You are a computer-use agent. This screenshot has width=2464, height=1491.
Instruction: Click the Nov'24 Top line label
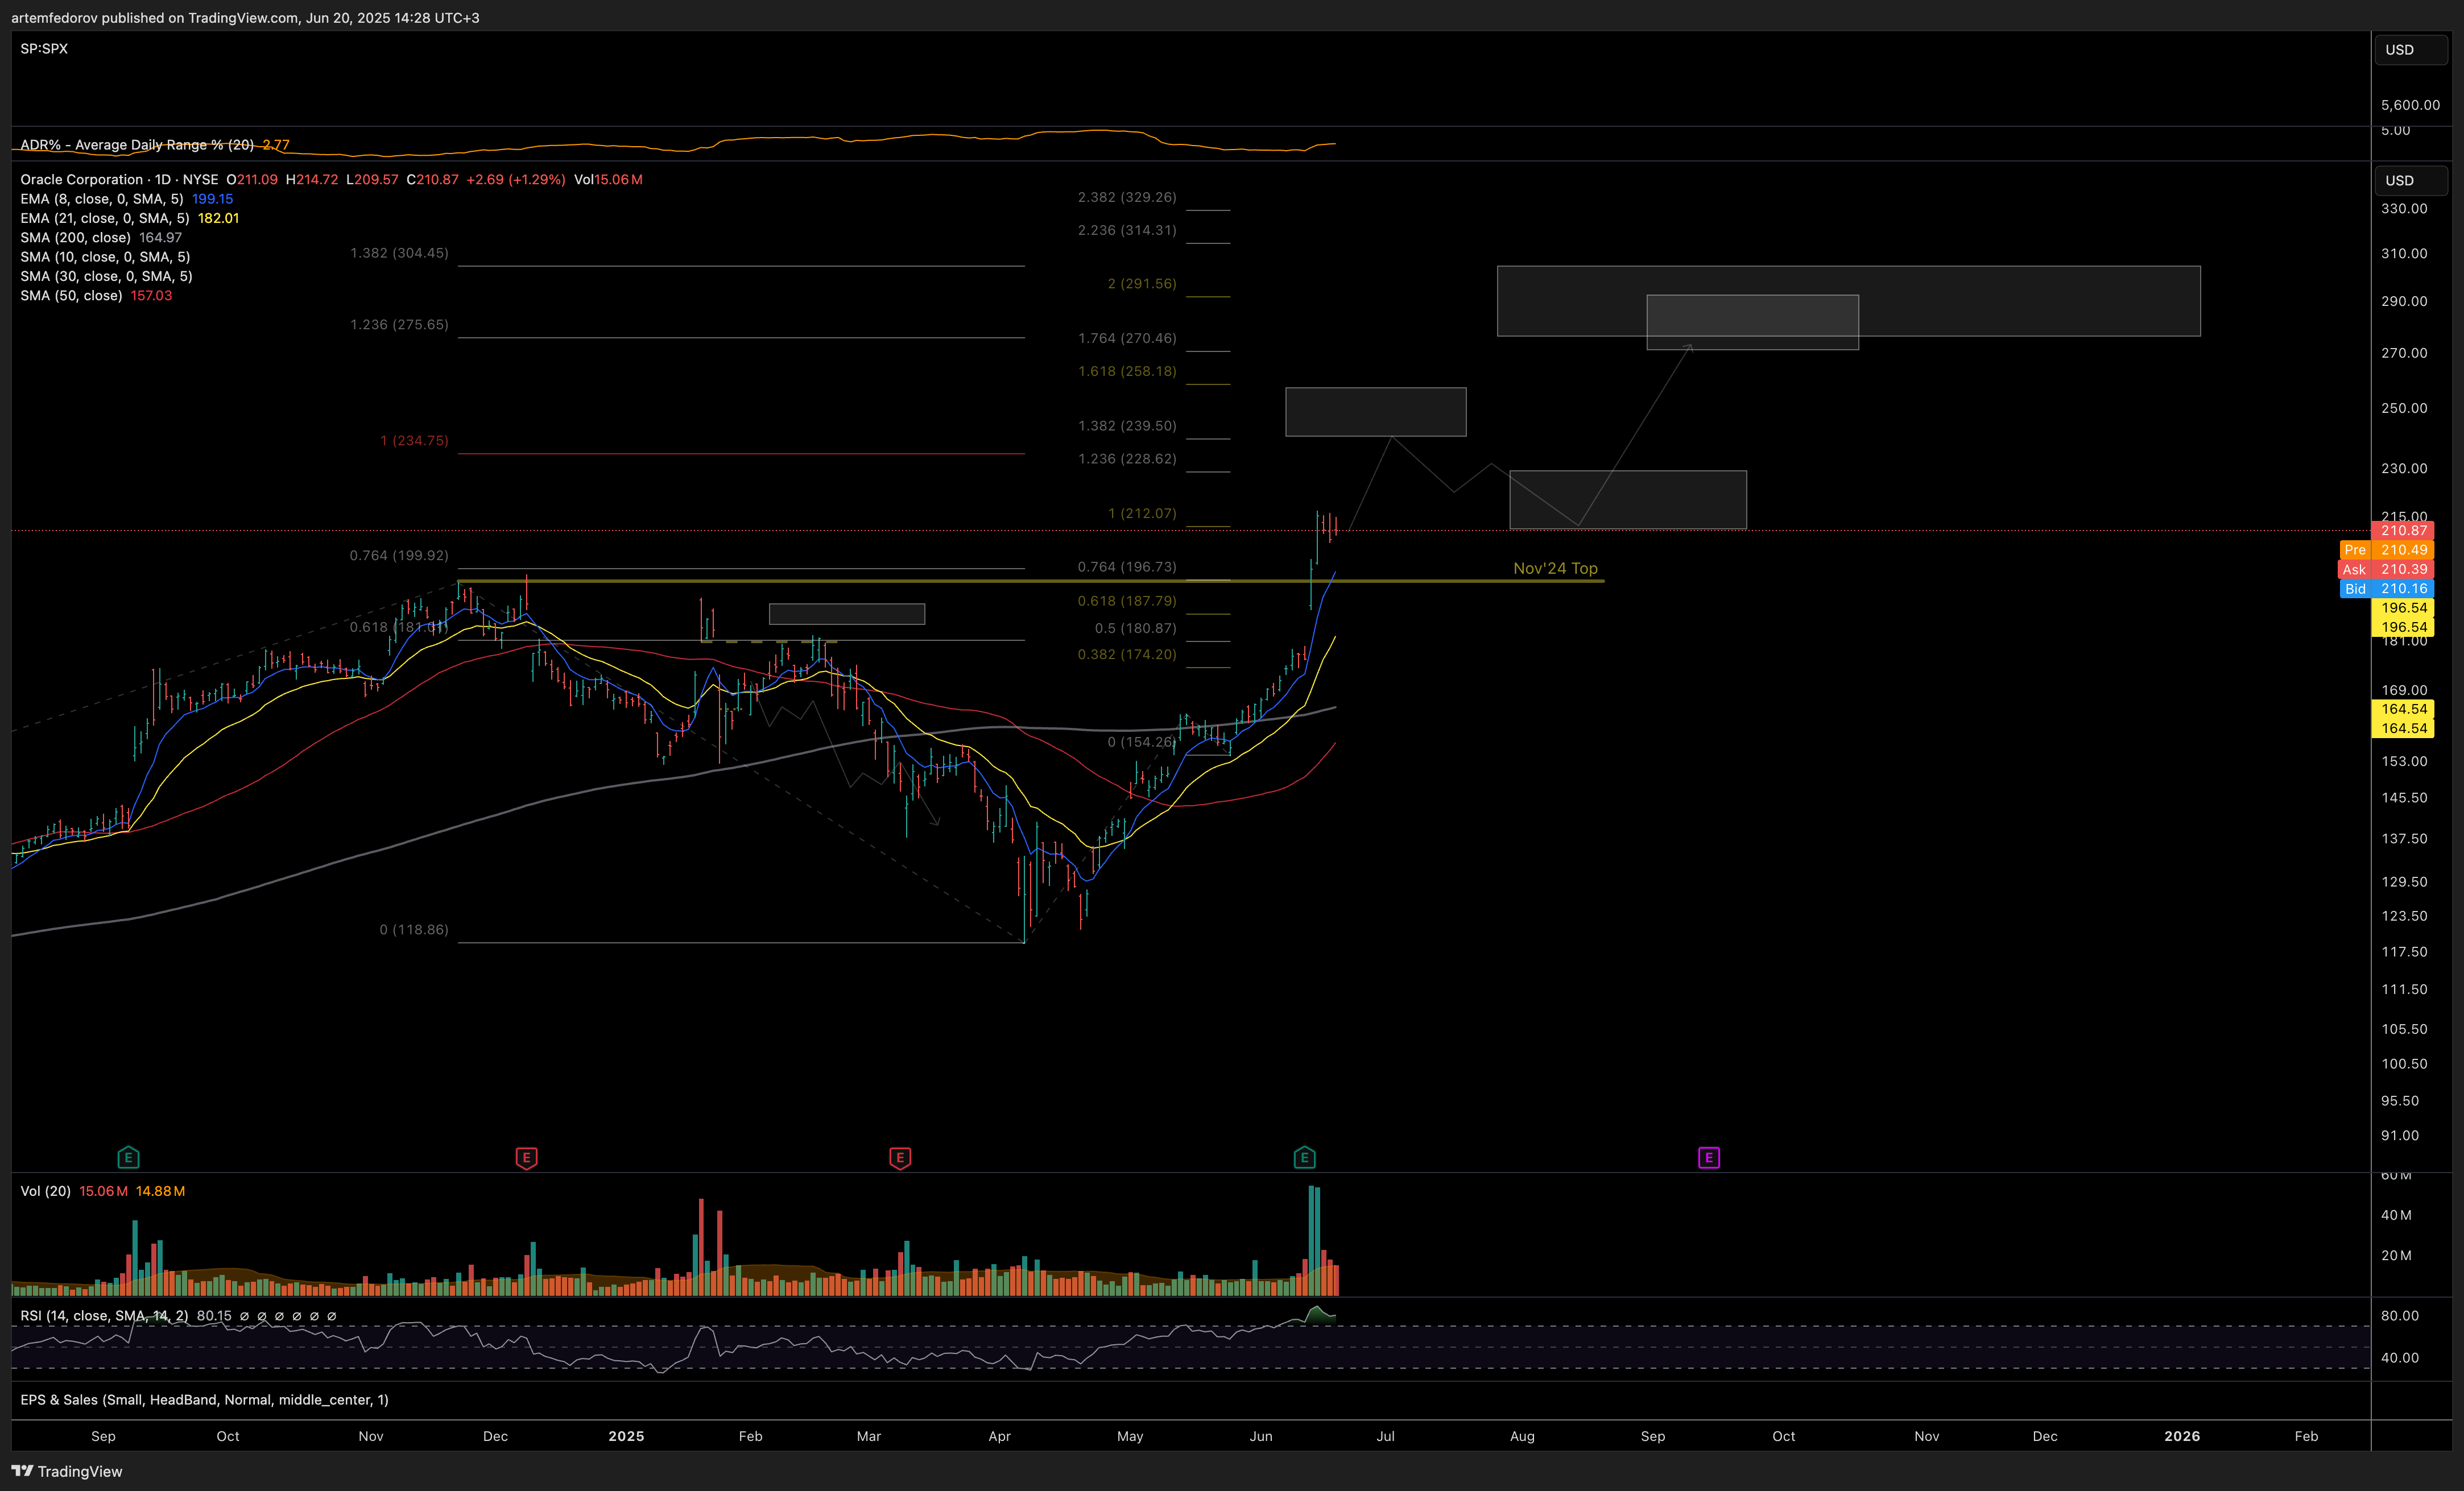(x=1555, y=568)
